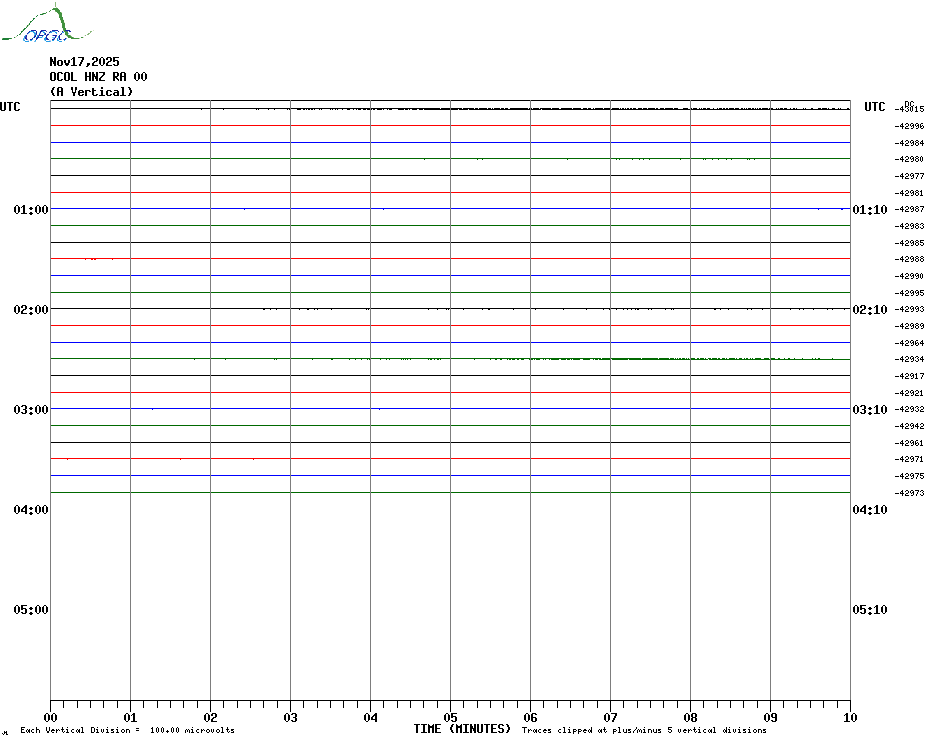The height and width of the screenshot is (744, 930).
Task: Click the DC offset value -42996
Action: coord(909,126)
